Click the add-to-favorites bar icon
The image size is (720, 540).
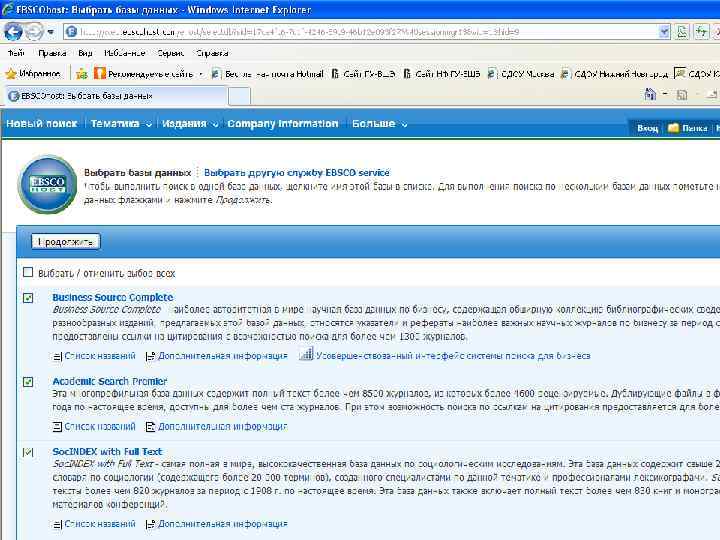[x=82, y=73]
